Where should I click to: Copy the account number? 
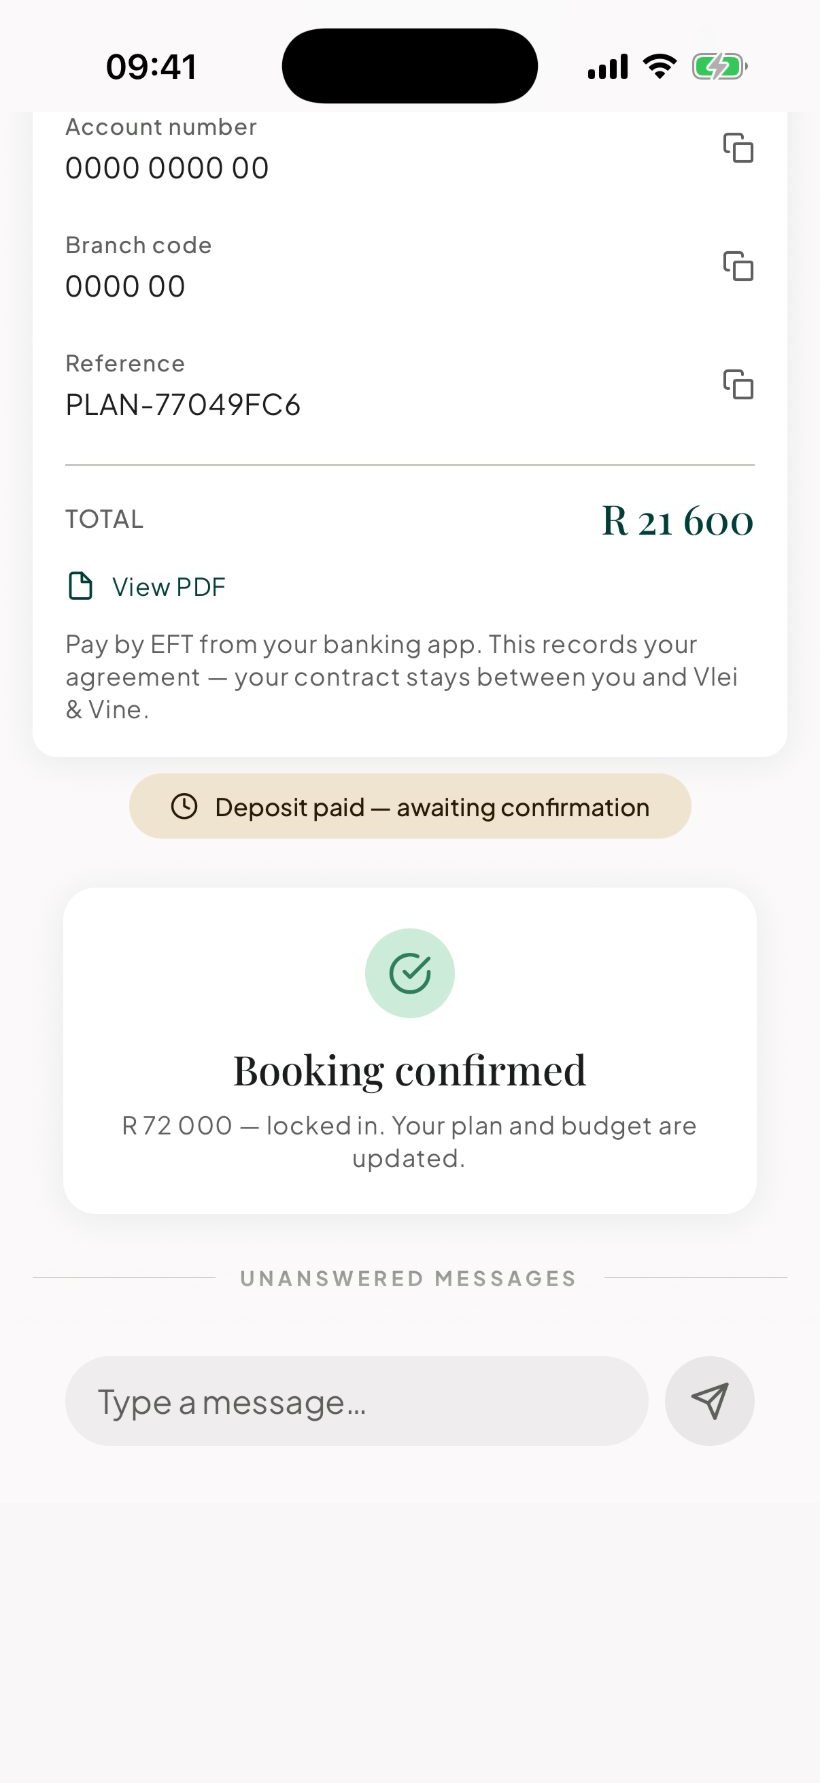(x=738, y=148)
